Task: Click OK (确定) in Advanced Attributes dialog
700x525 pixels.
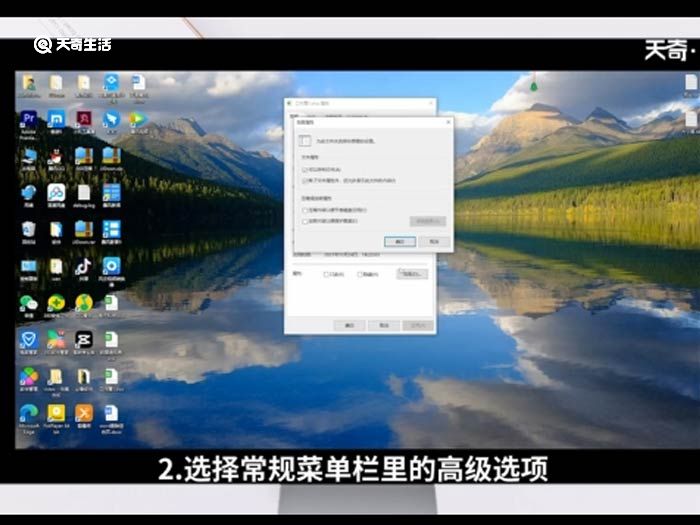Action: tap(400, 242)
